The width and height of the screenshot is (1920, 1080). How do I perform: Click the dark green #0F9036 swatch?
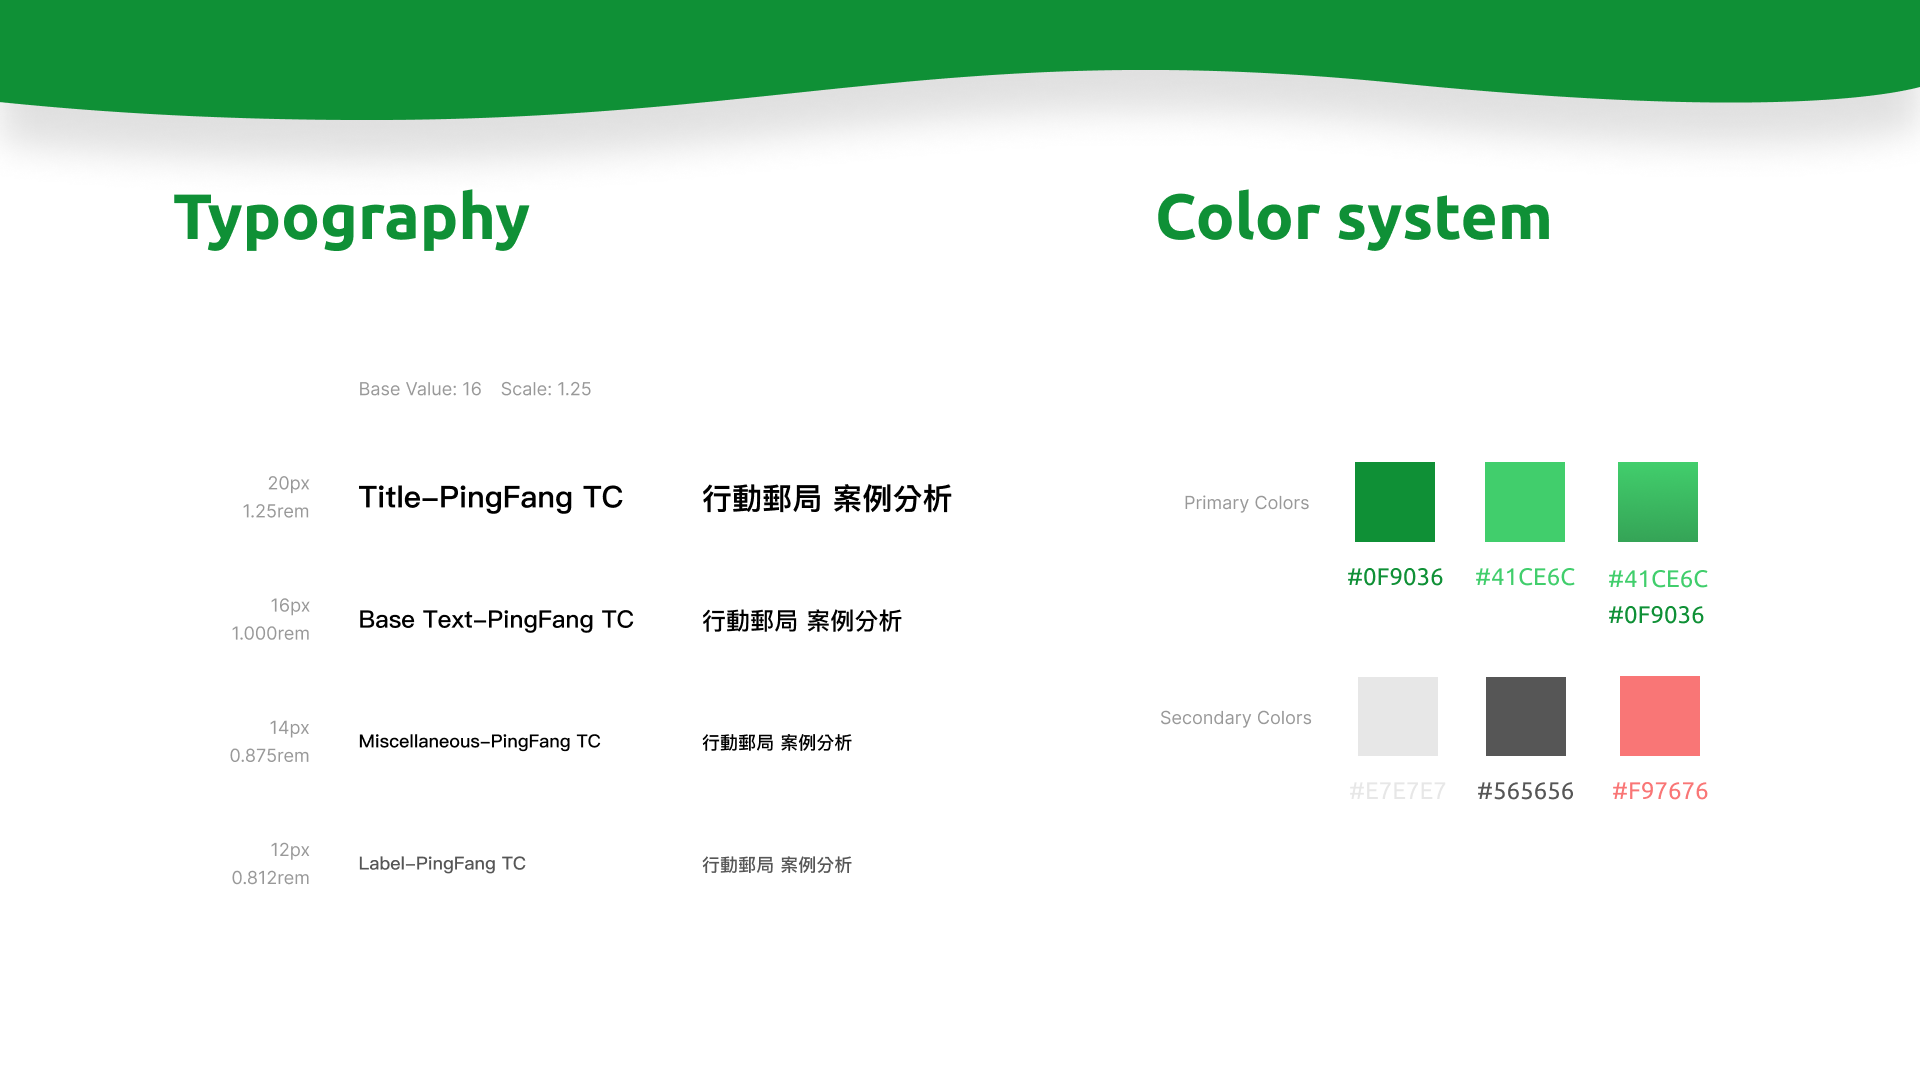1394,501
